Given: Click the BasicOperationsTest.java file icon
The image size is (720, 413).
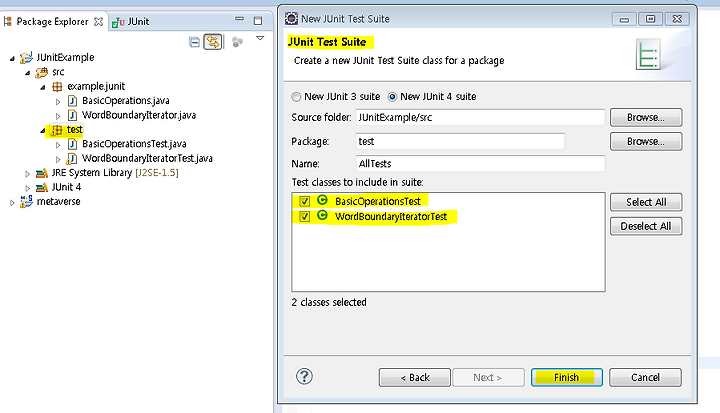Looking at the screenshot, I should [72, 144].
